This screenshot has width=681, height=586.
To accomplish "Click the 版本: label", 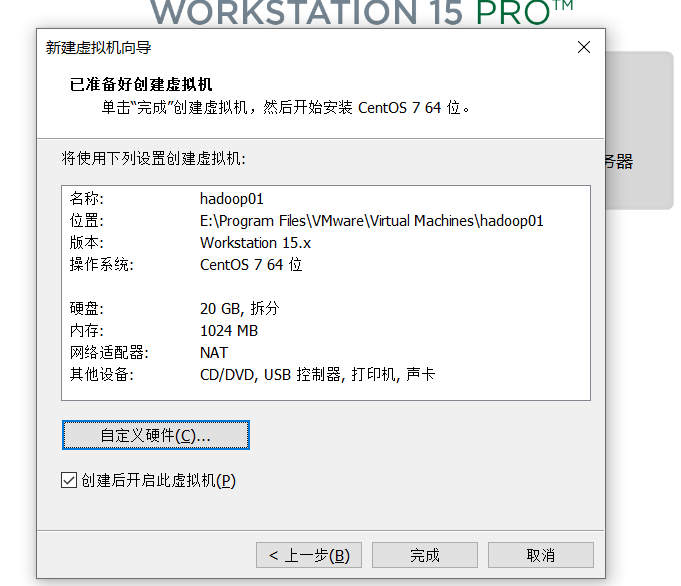I will coord(87,243).
